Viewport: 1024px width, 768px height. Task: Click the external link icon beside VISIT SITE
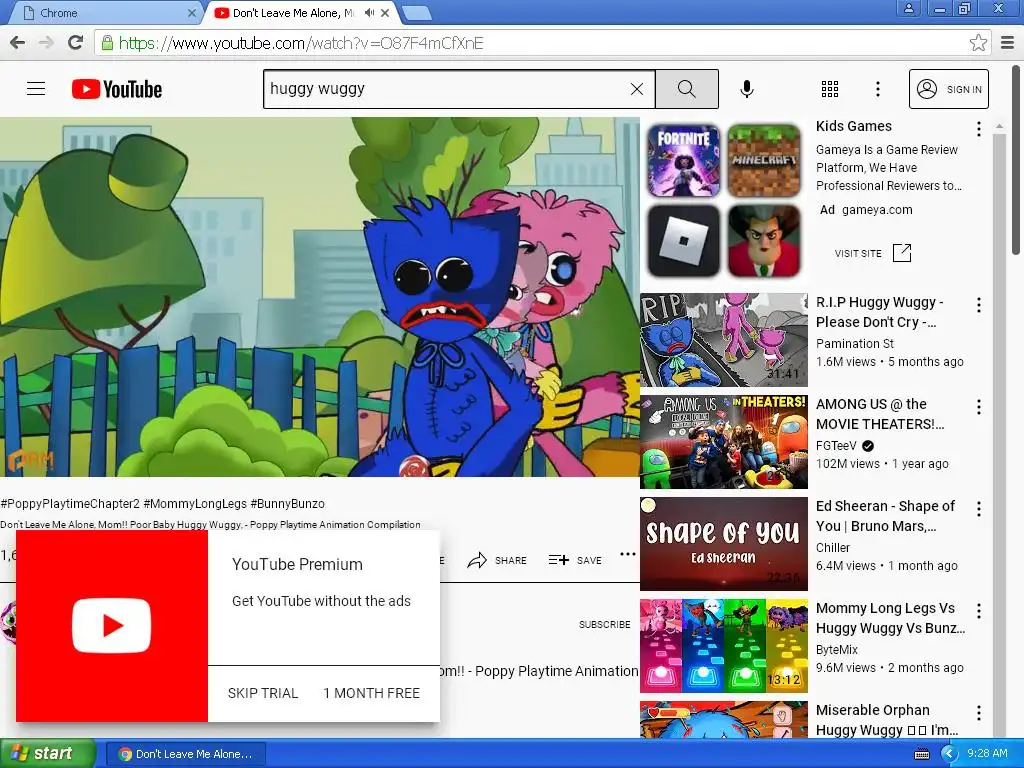(x=902, y=253)
